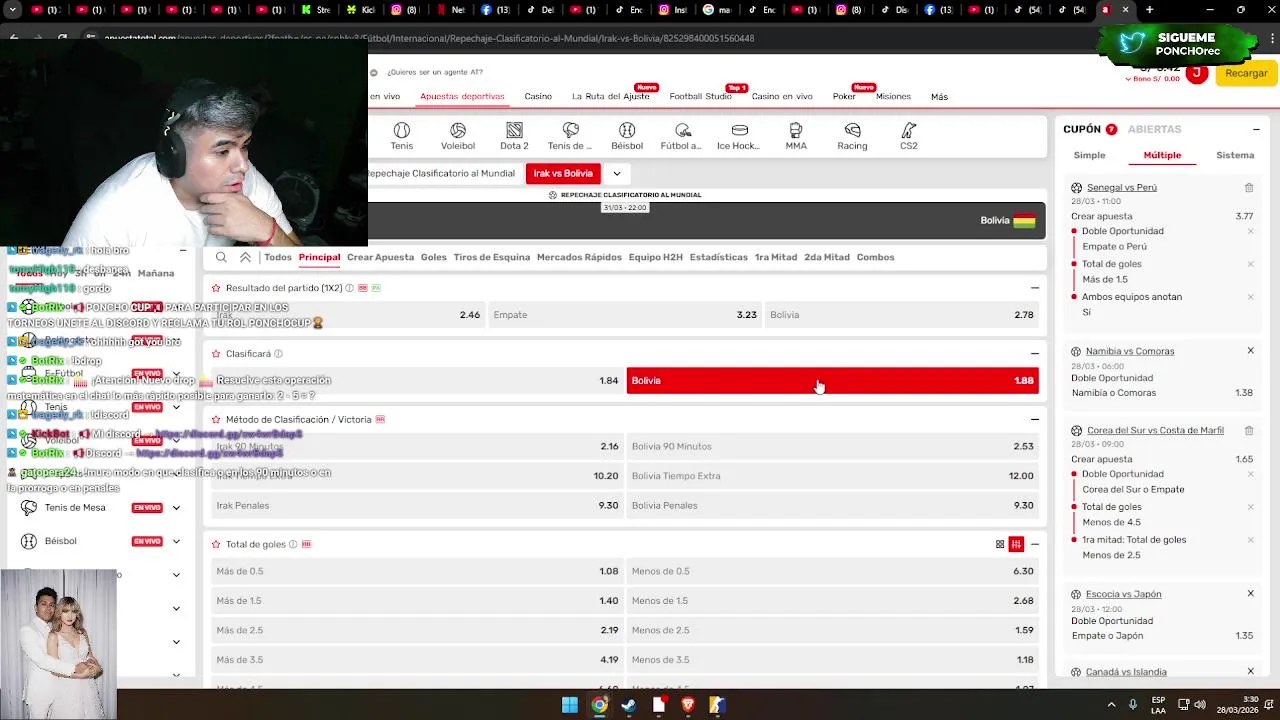Click the market search magnifier icon
The image size is (1280, 720).
pos(221,257)
